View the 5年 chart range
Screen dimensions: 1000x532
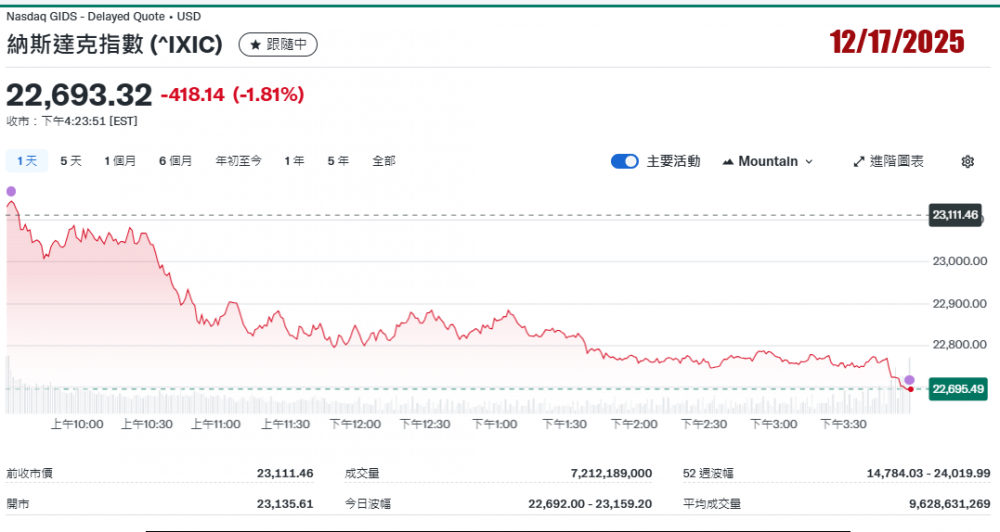[x=338, y=161]
